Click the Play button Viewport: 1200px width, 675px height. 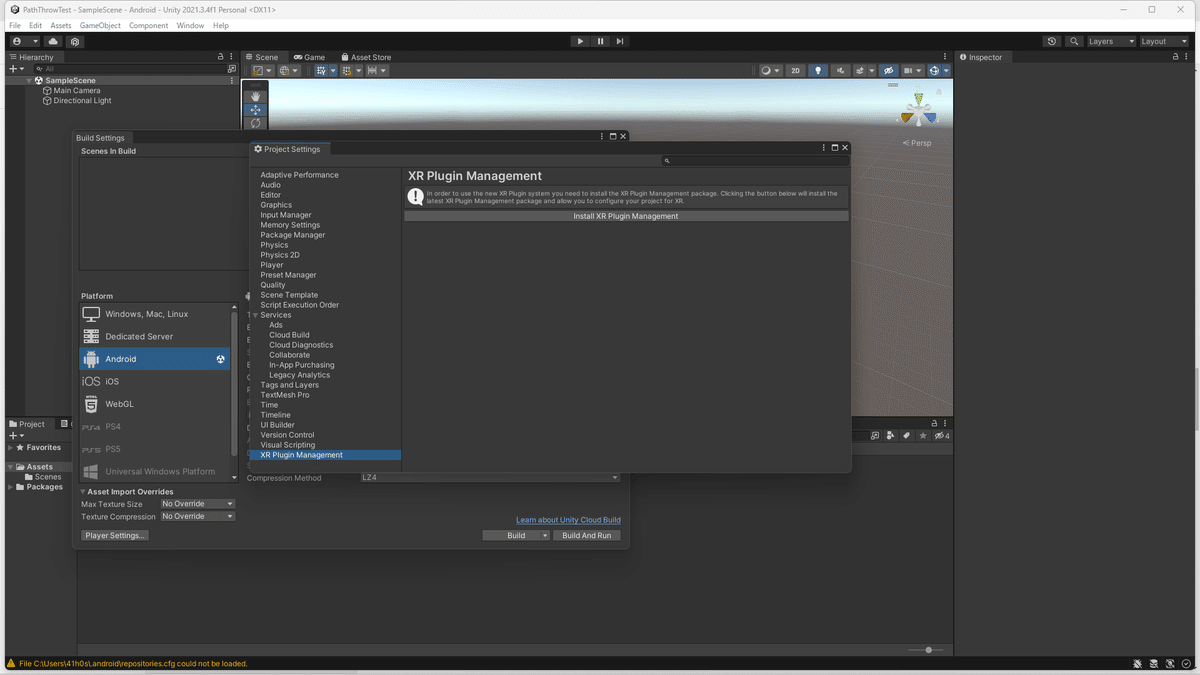pyautogui.click(x=580, y=41)
